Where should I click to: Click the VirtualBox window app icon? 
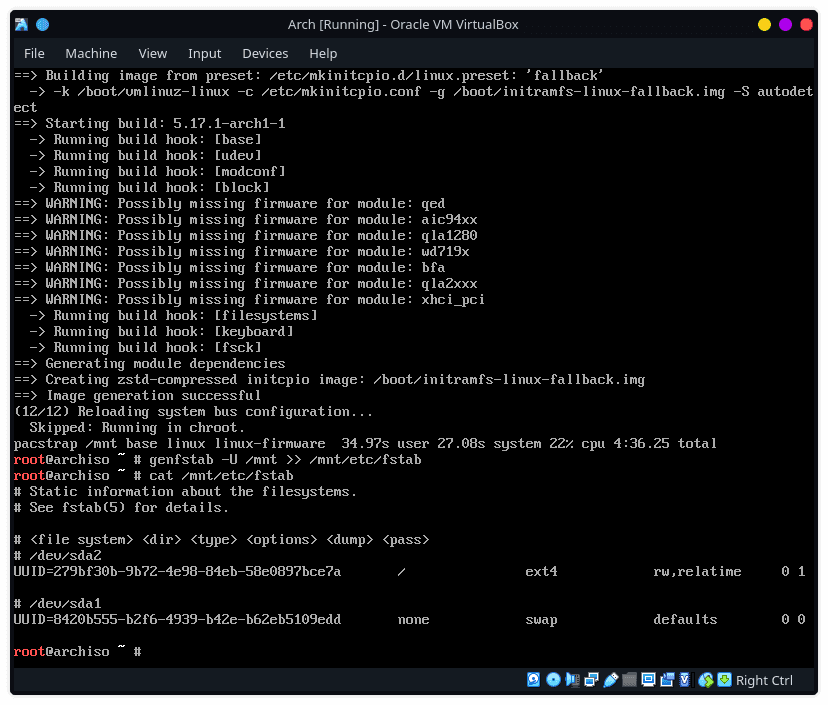click(21, 24)
